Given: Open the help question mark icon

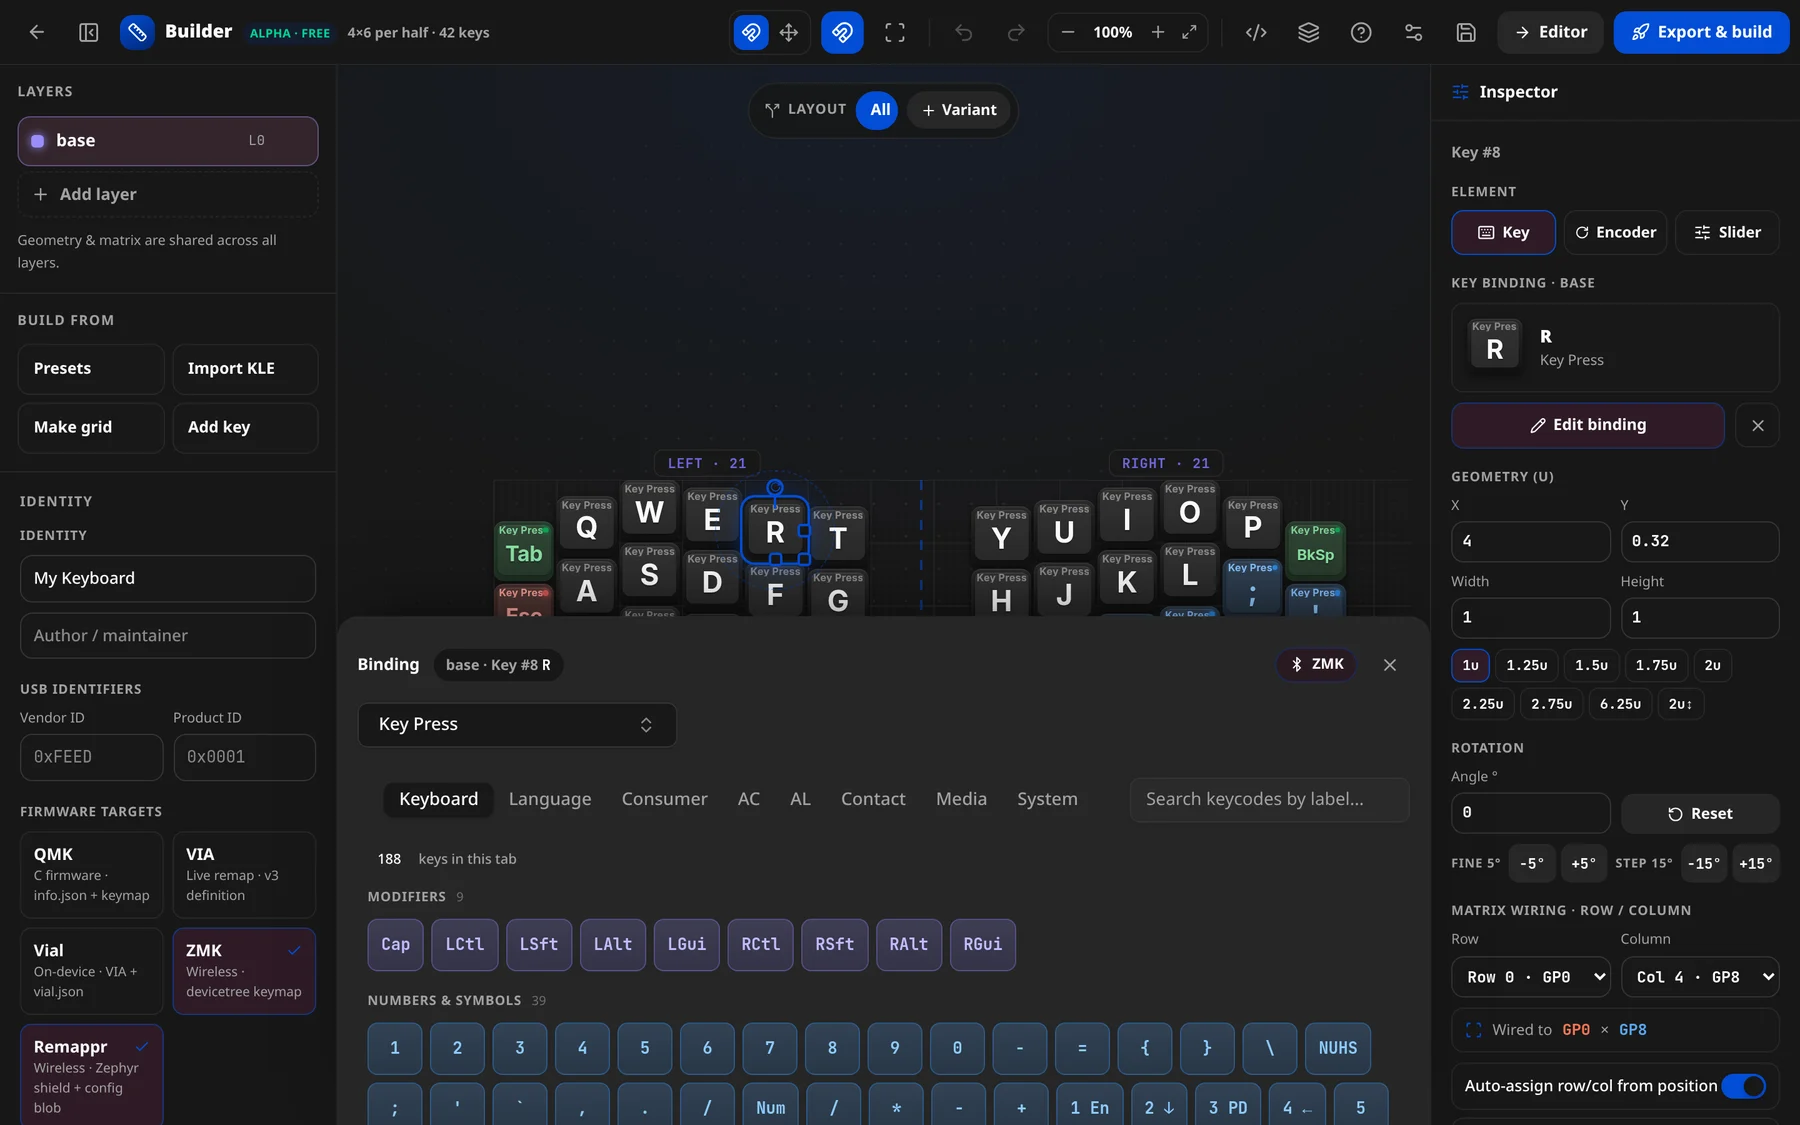Looking at the screenshot, I should 1361,32.
